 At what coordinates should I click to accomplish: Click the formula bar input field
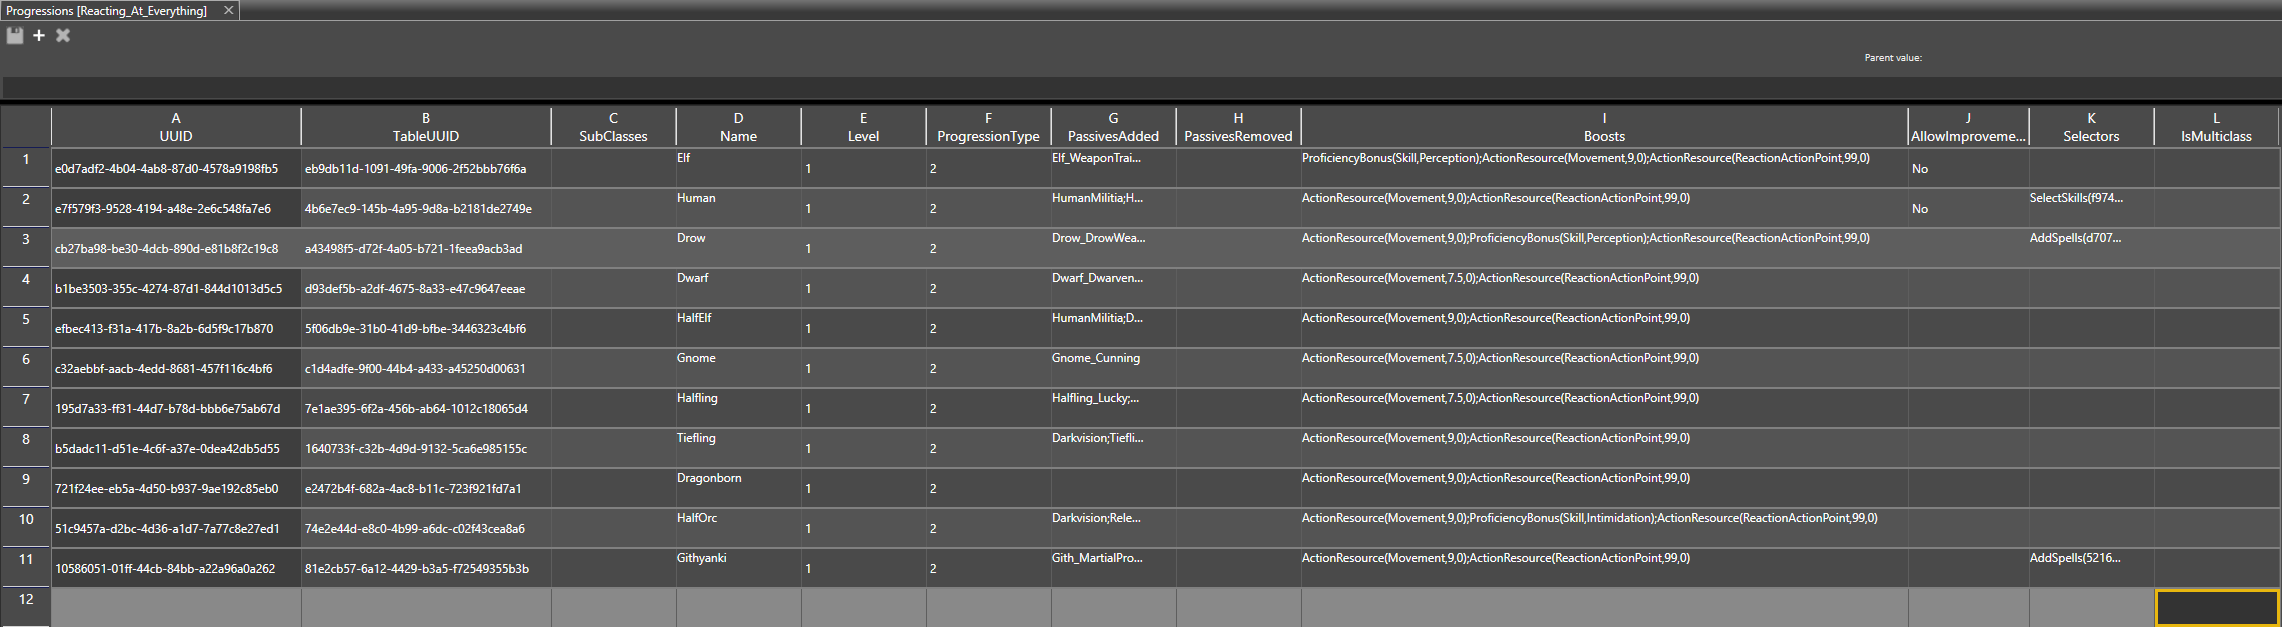click(x=1140, y=88)
